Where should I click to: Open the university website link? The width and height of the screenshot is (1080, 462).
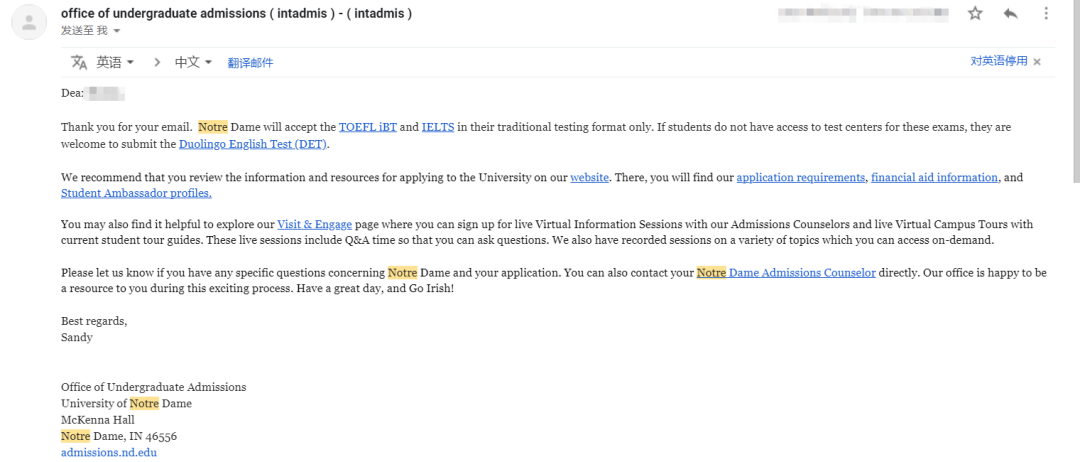pyautogui.click(x=589, y=177)
